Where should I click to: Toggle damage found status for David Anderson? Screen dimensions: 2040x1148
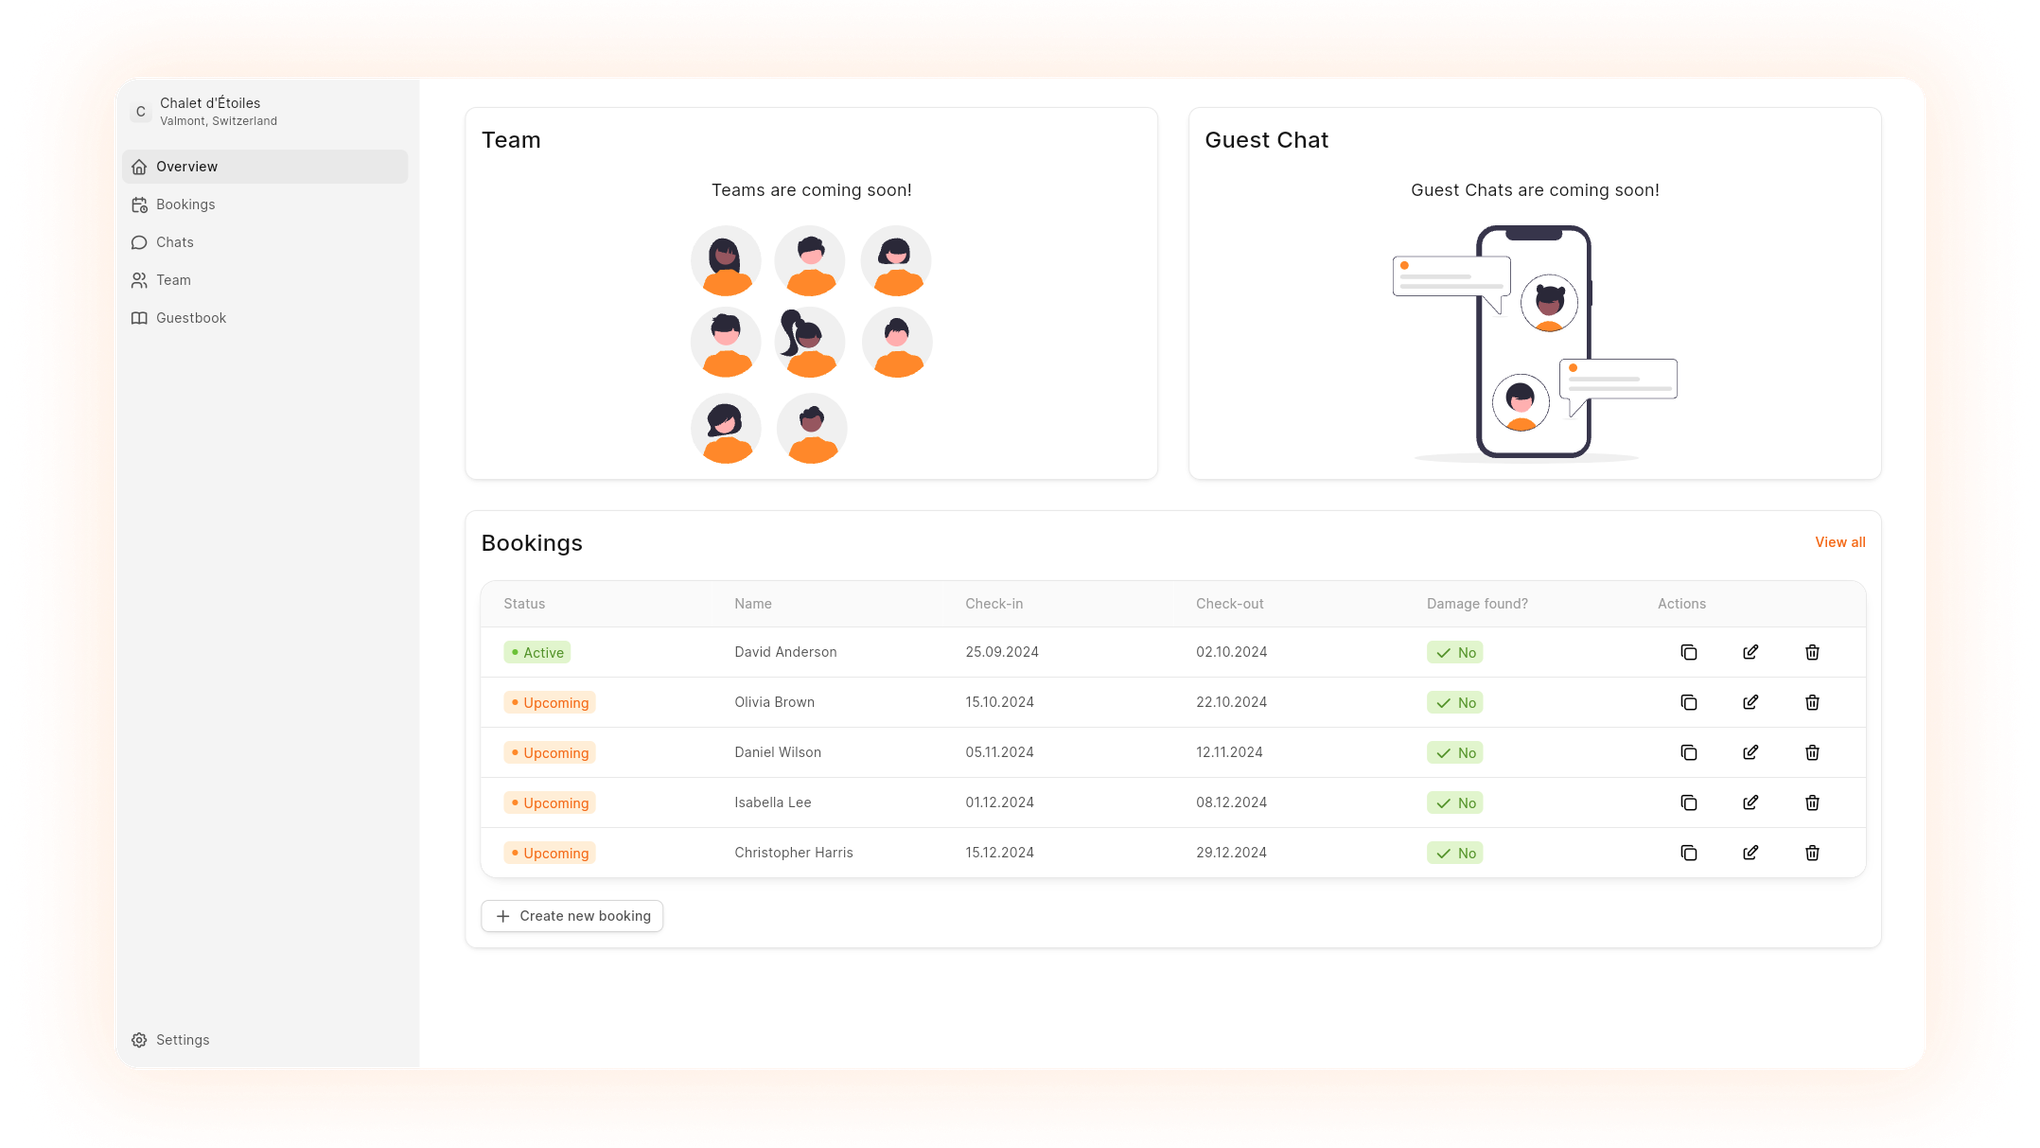[1454, 652]
